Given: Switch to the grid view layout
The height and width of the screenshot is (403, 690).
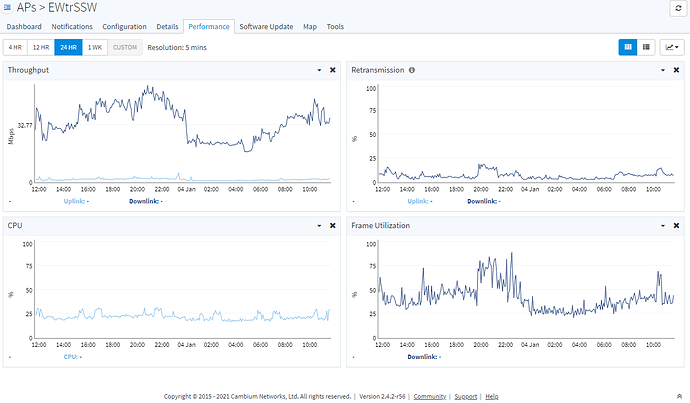Looking at the screenshot, I should [628, 47].
